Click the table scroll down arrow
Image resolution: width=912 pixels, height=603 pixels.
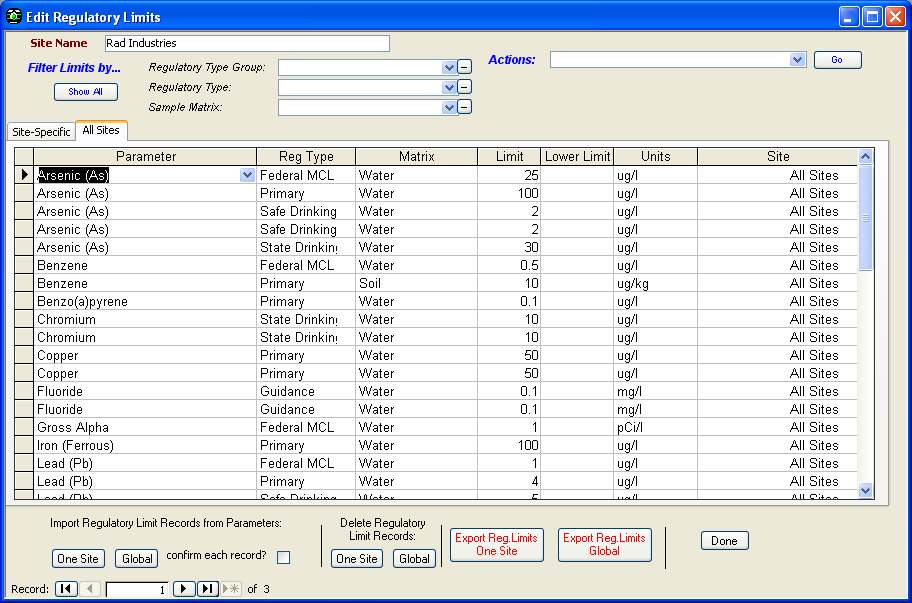click(865, 491)
